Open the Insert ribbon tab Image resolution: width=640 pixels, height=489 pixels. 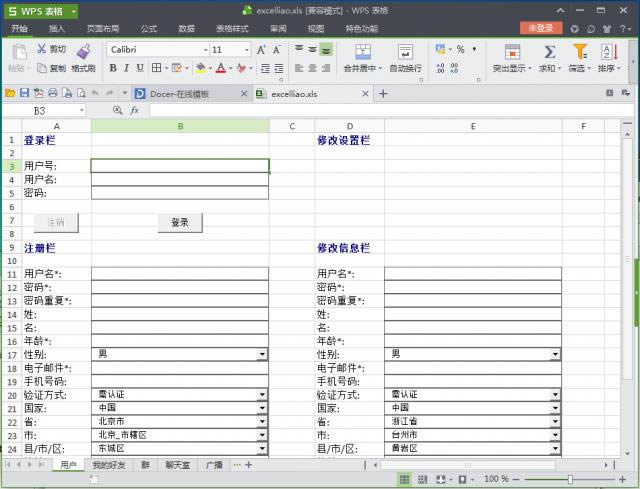(x=57, y=29)
